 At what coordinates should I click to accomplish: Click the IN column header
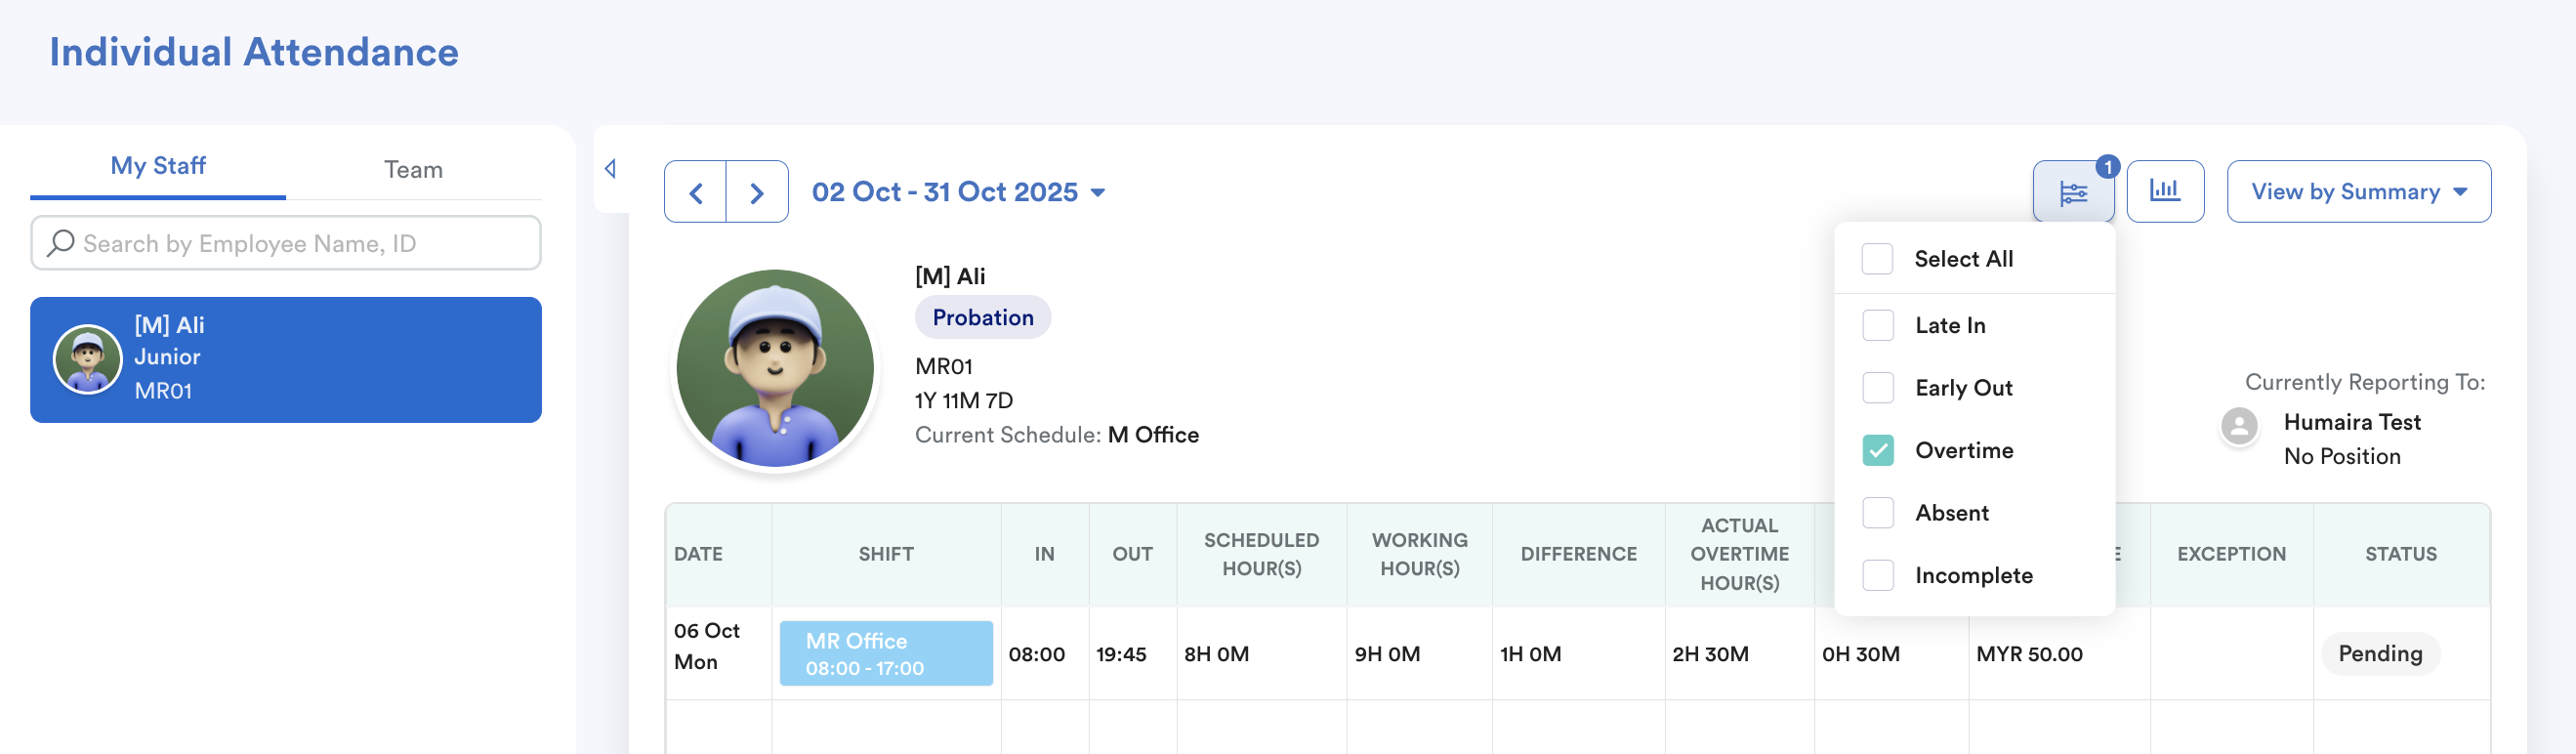coord(1044,554)
